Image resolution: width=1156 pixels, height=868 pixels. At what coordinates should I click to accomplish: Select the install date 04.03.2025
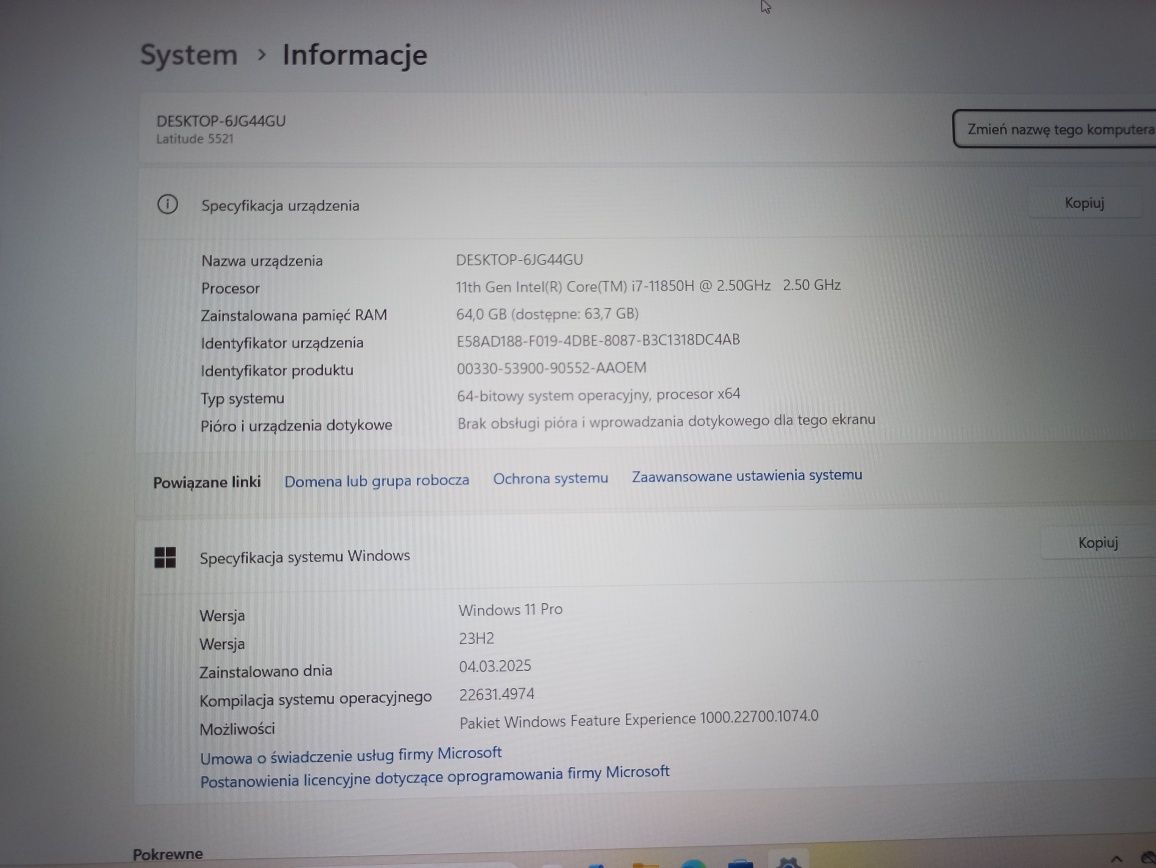495,666
